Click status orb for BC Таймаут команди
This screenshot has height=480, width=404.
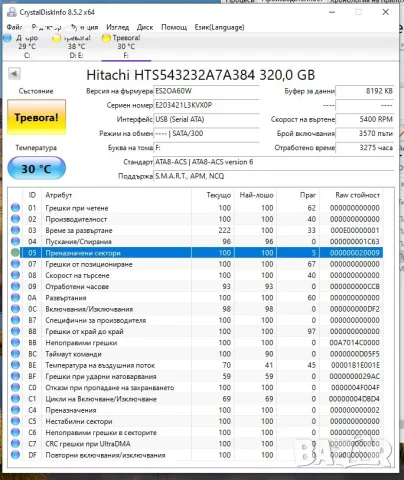coord(15,354)
